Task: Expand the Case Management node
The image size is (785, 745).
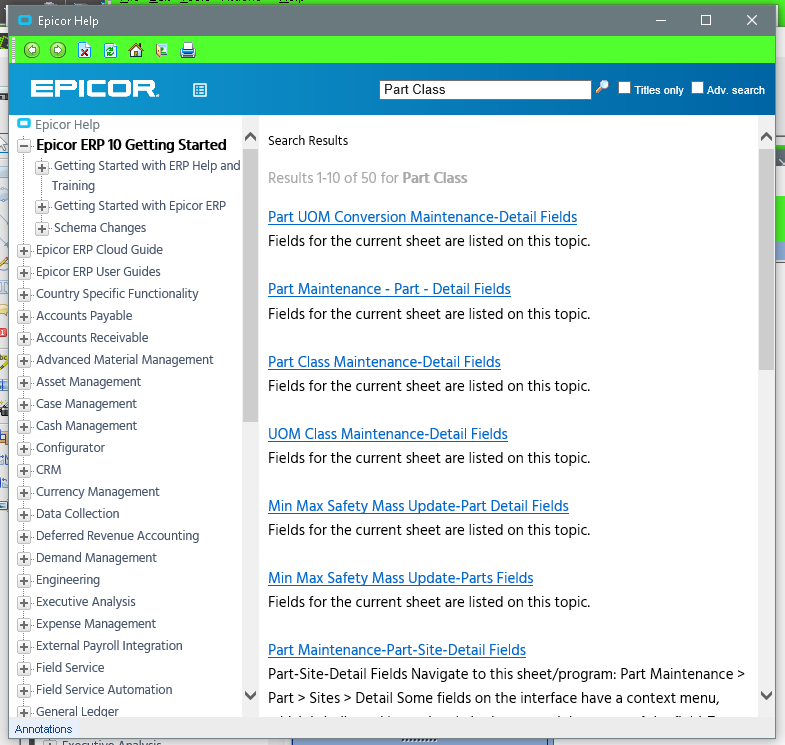Action: [24, 405]
